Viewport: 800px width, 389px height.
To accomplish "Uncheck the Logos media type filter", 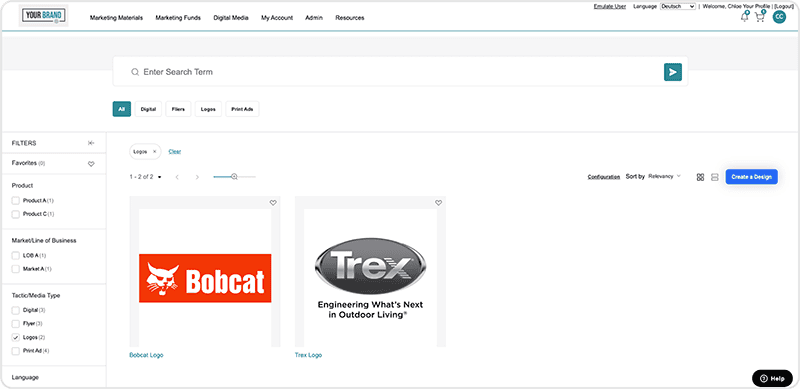I will (15, 337).
